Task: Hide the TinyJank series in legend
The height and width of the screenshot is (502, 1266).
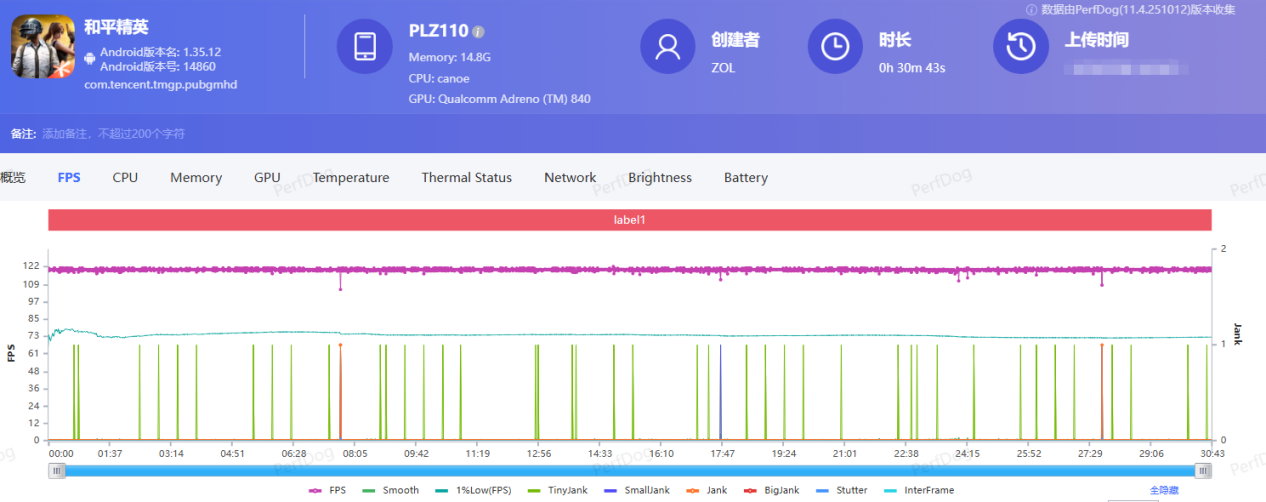Action: pos(558,490)
